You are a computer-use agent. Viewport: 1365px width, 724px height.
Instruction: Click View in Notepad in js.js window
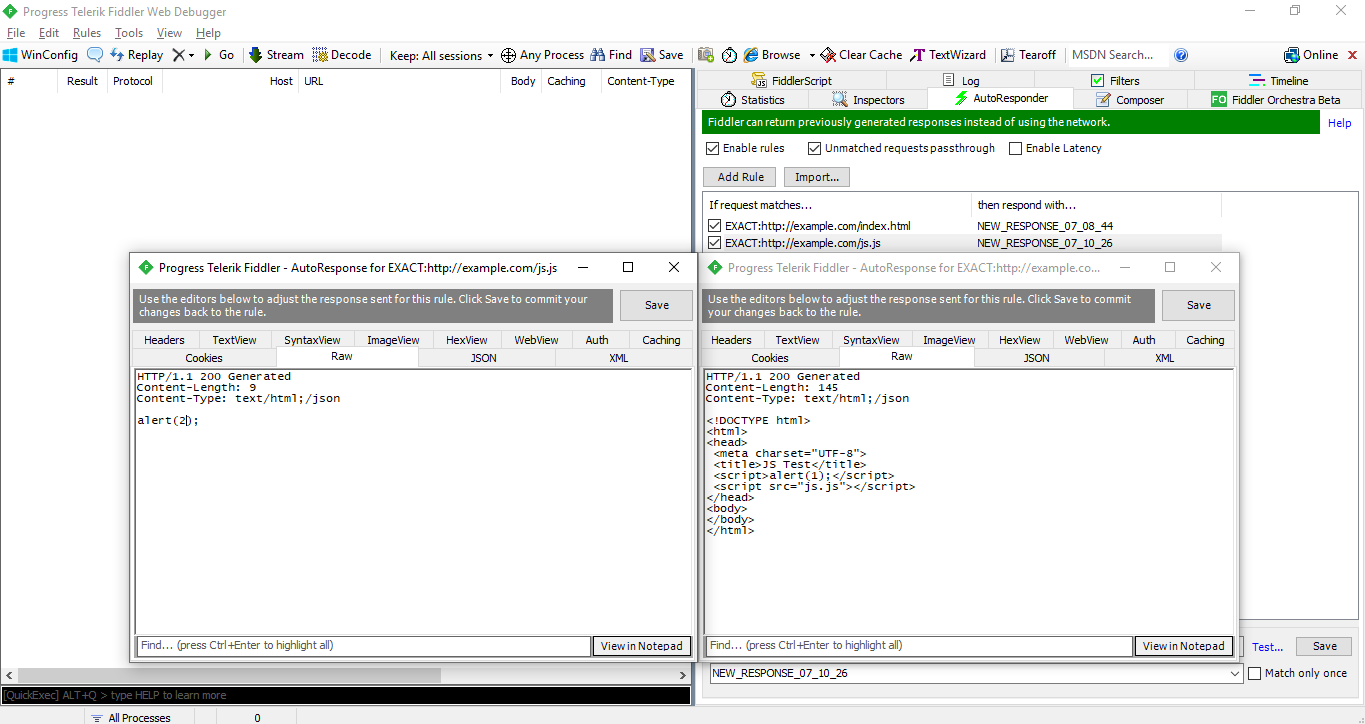point(641,646)
